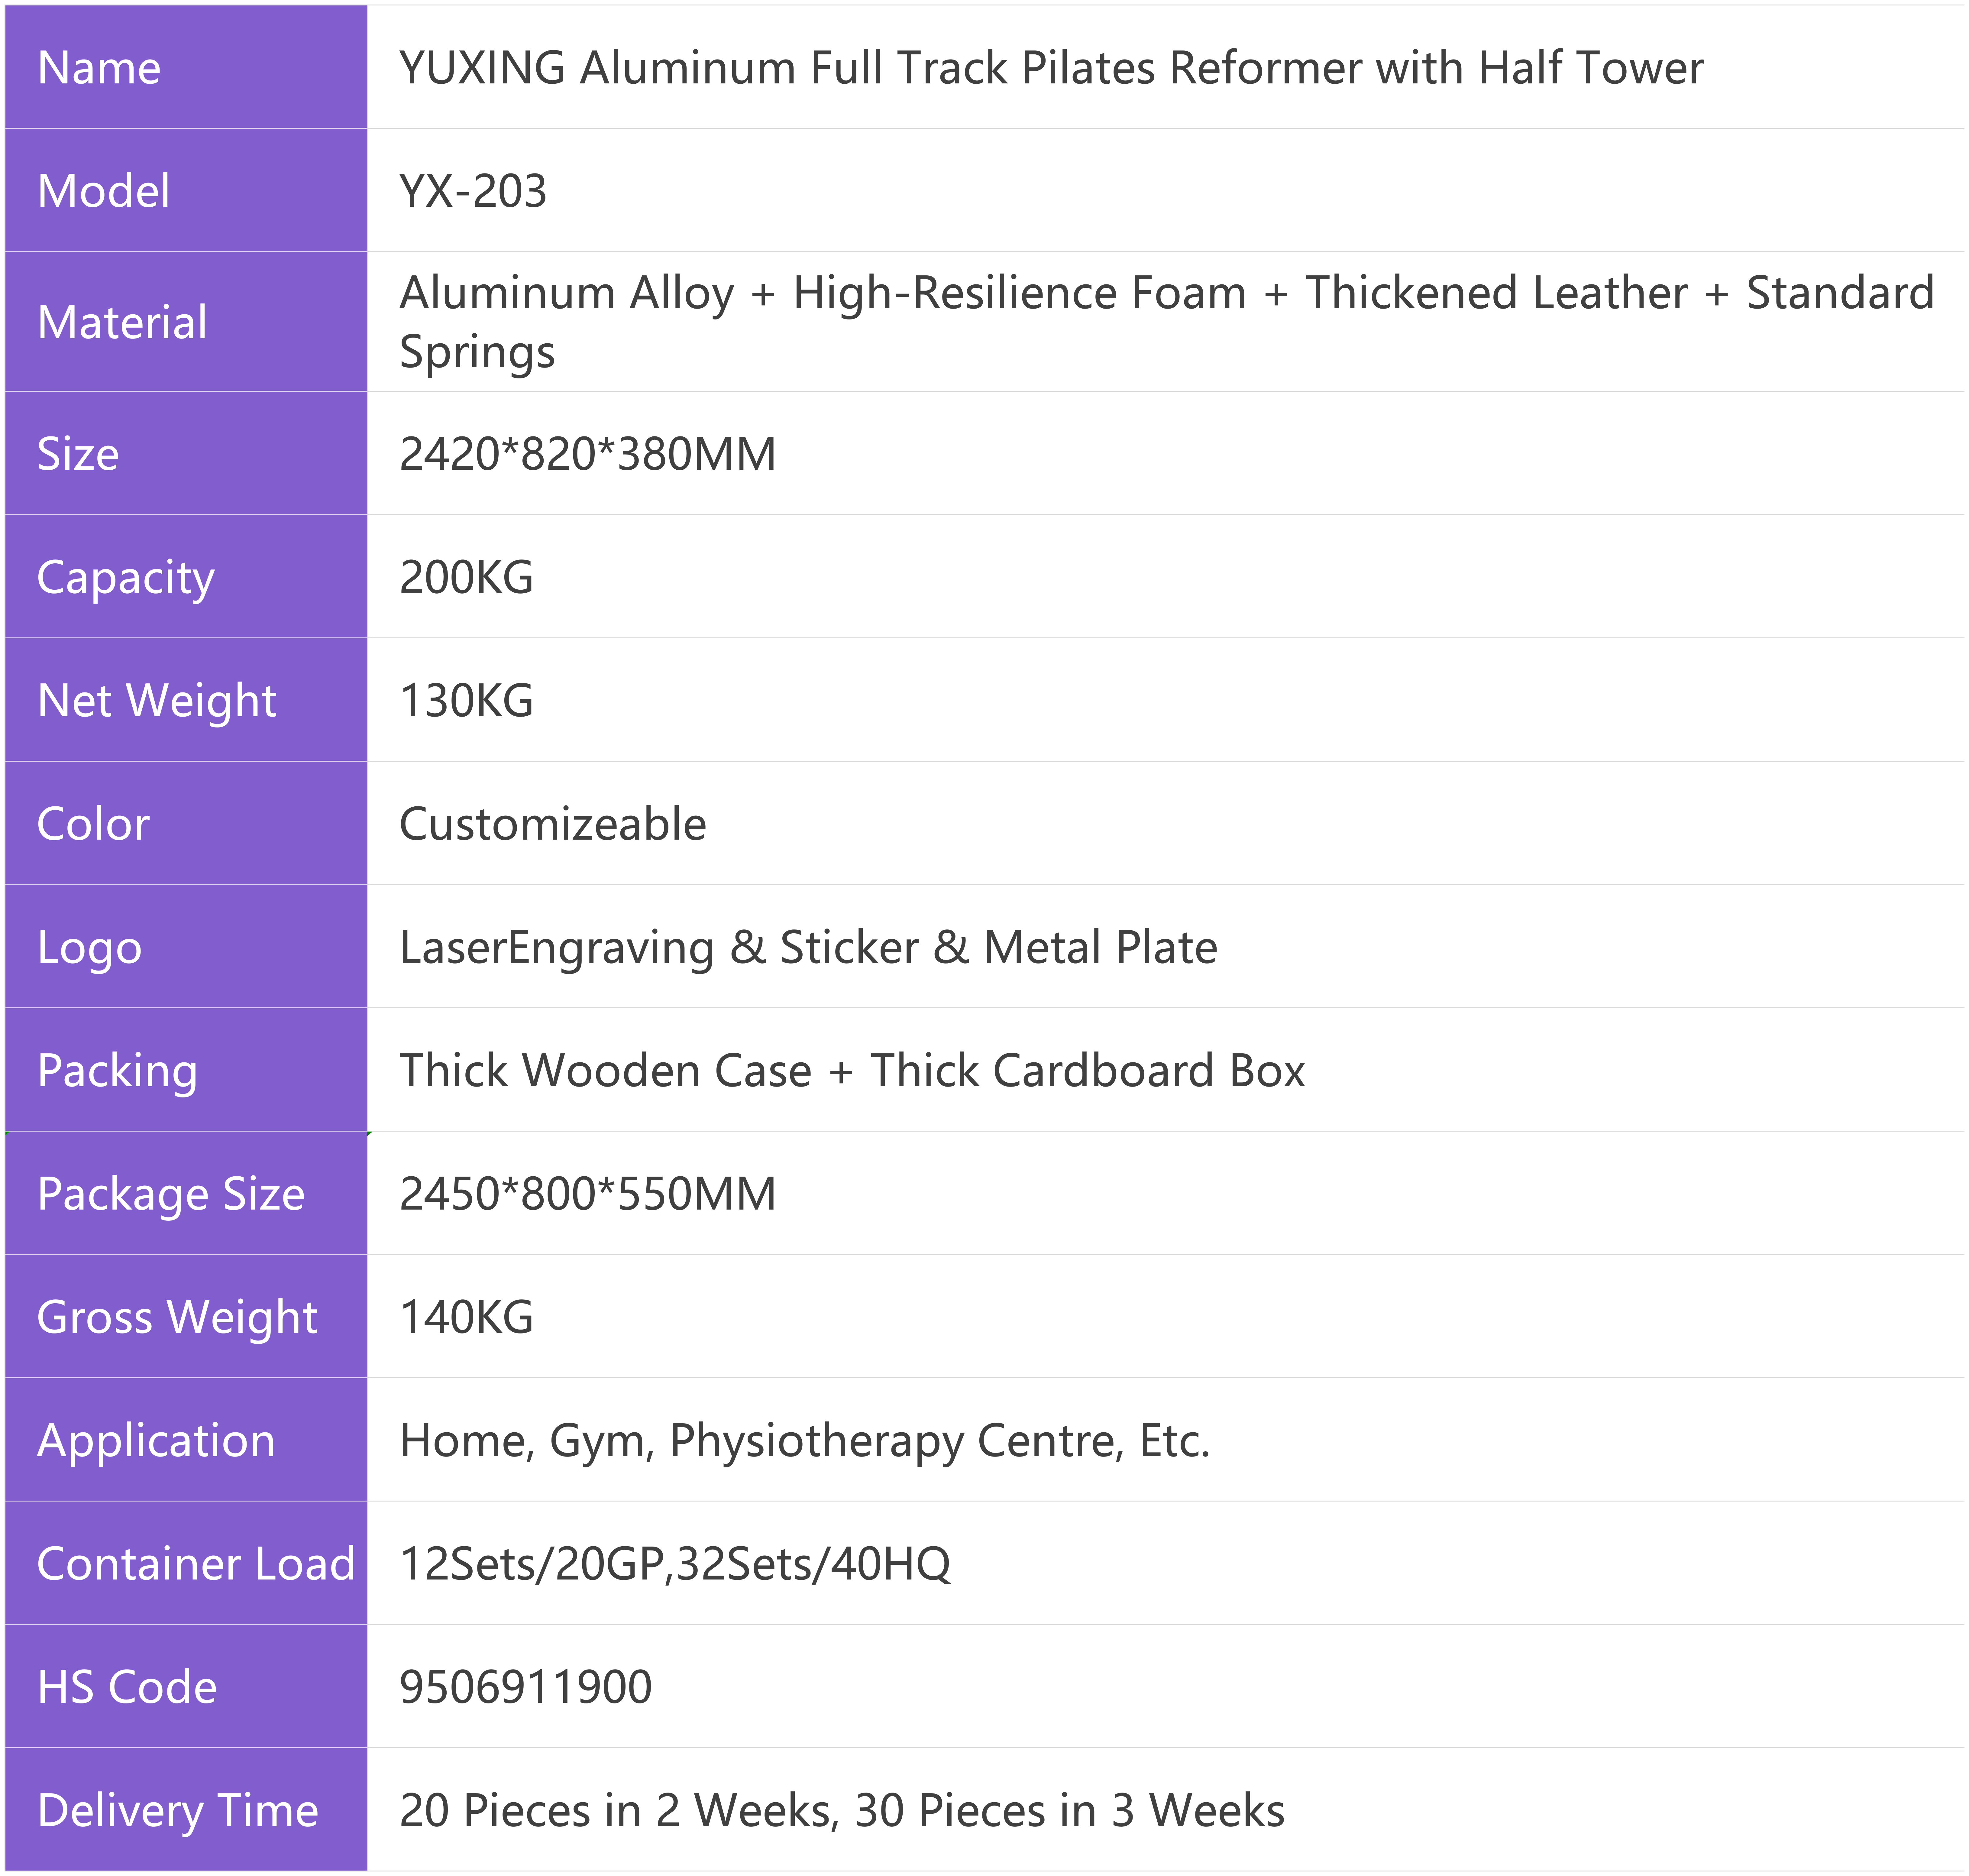Click the 'Delivery Time' label cell
The width and height of the screenshot is (1969, 1876).
[x=186, y=1809]
